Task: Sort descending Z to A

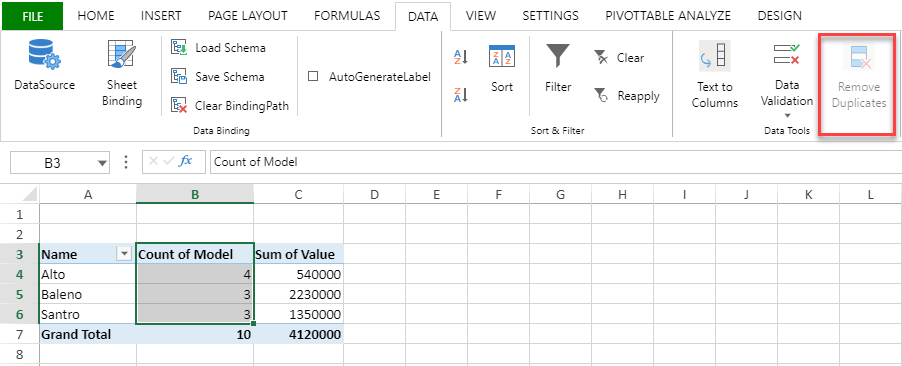Action: pyautogui.click(x=461, y=95)
